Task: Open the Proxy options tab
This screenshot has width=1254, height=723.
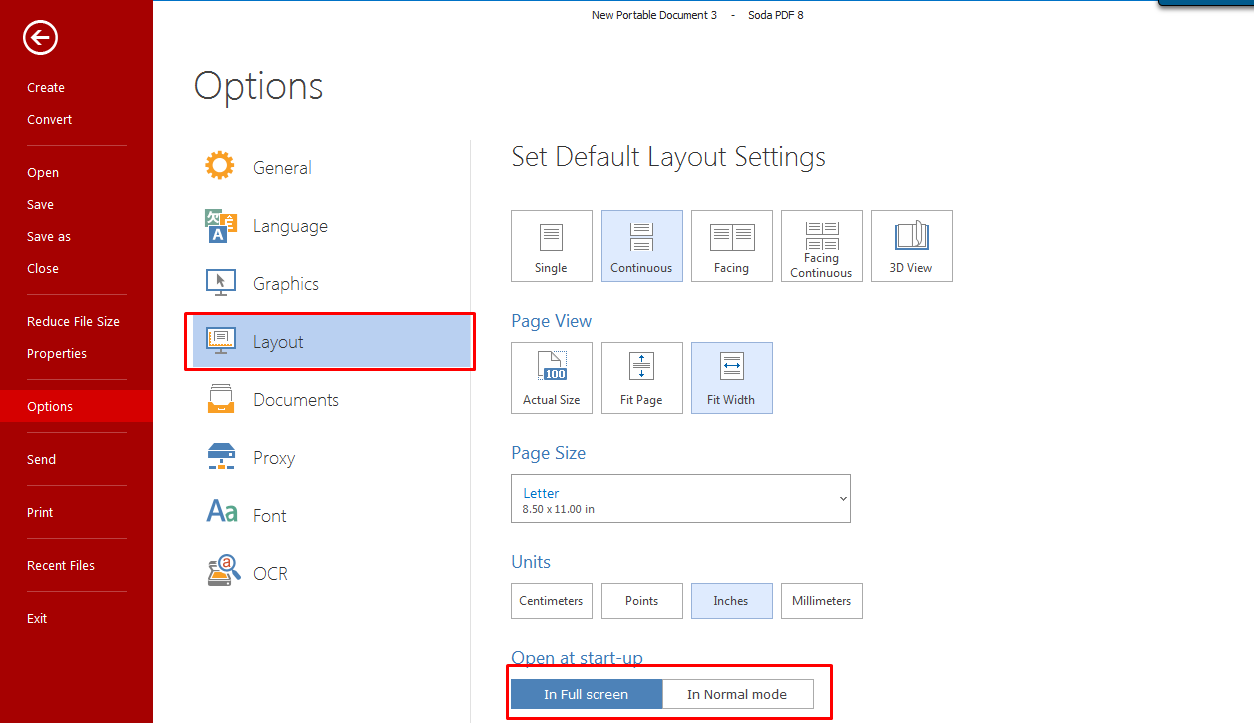Action: coord(330,458)
